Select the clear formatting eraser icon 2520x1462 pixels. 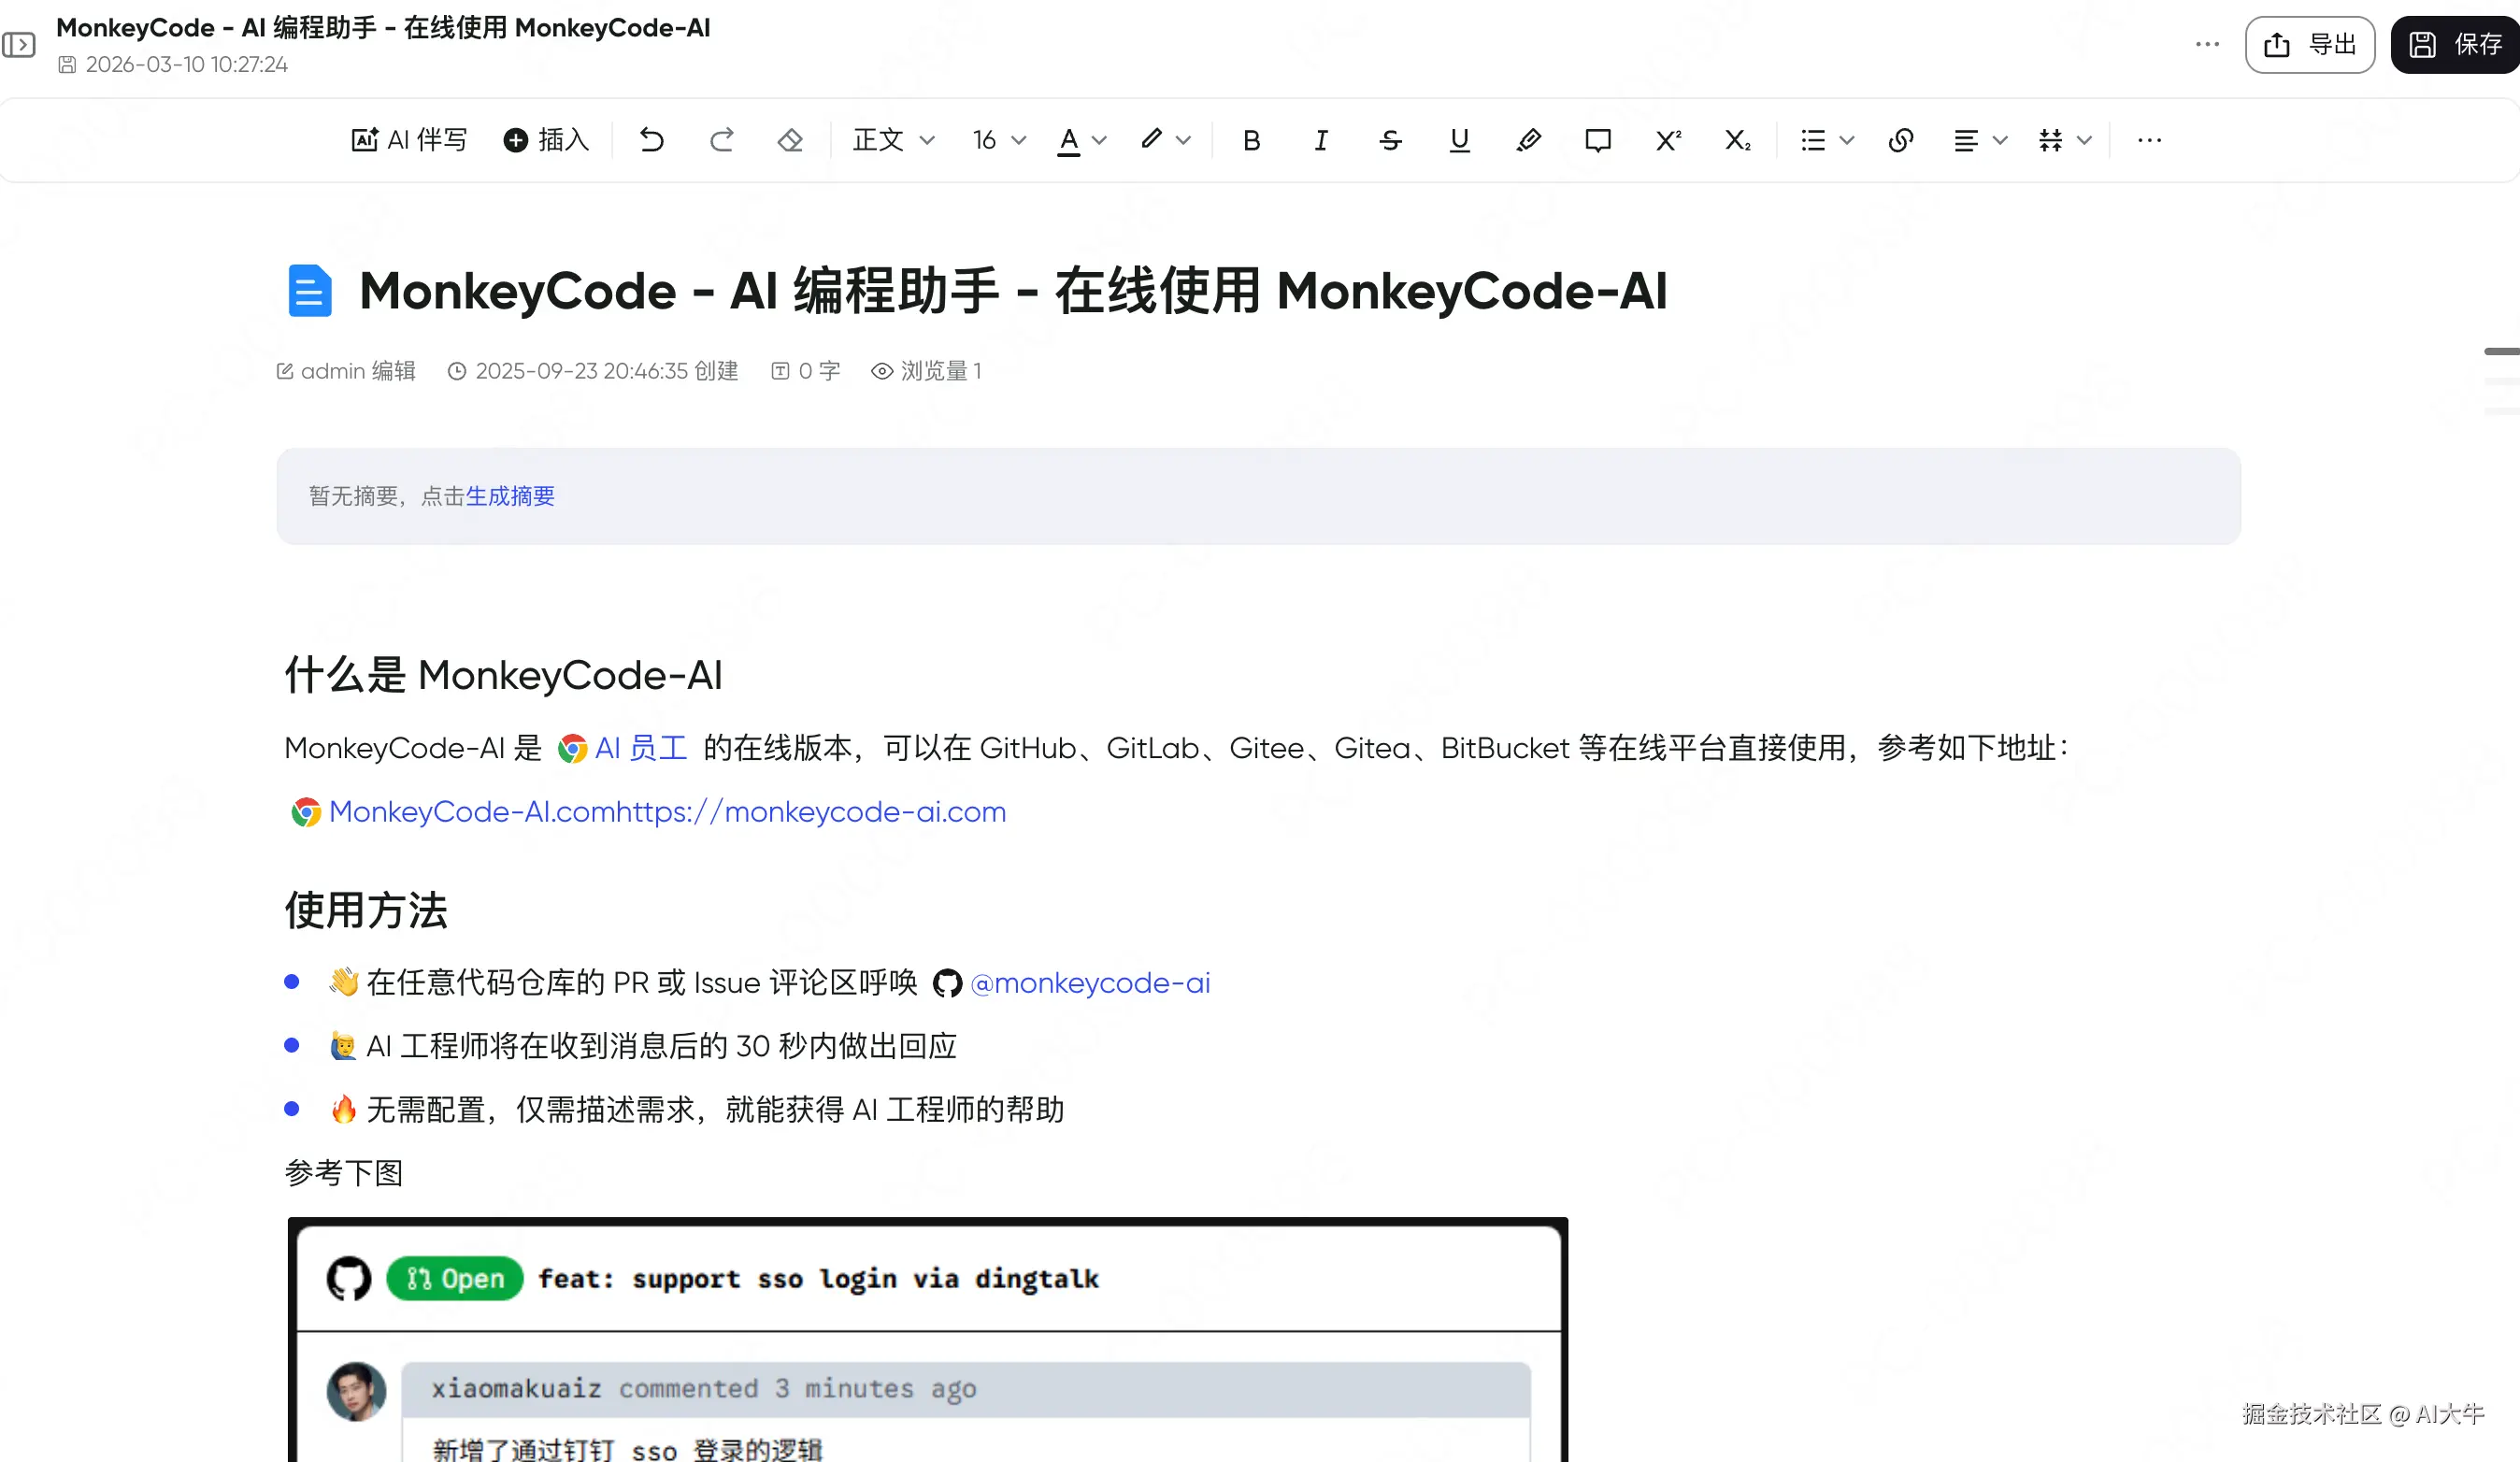click(790, 140)
